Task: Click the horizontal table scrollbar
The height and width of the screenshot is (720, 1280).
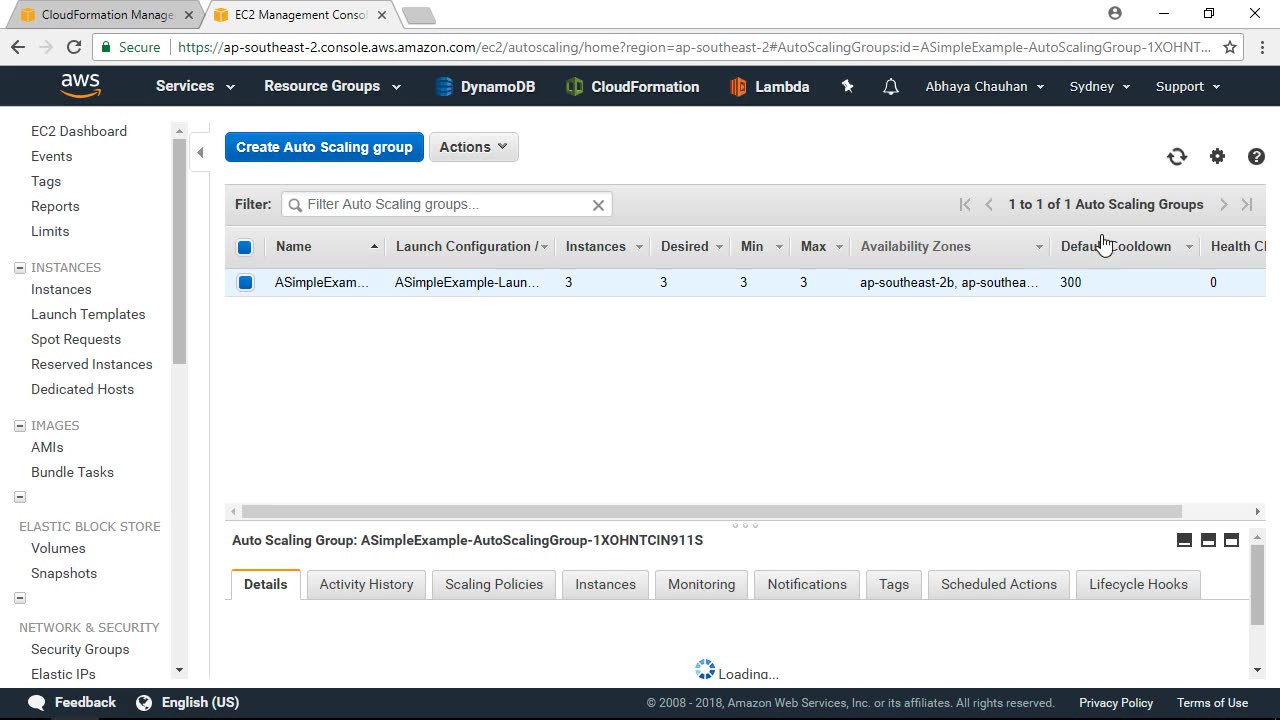Action: click(x=712, y=511)
